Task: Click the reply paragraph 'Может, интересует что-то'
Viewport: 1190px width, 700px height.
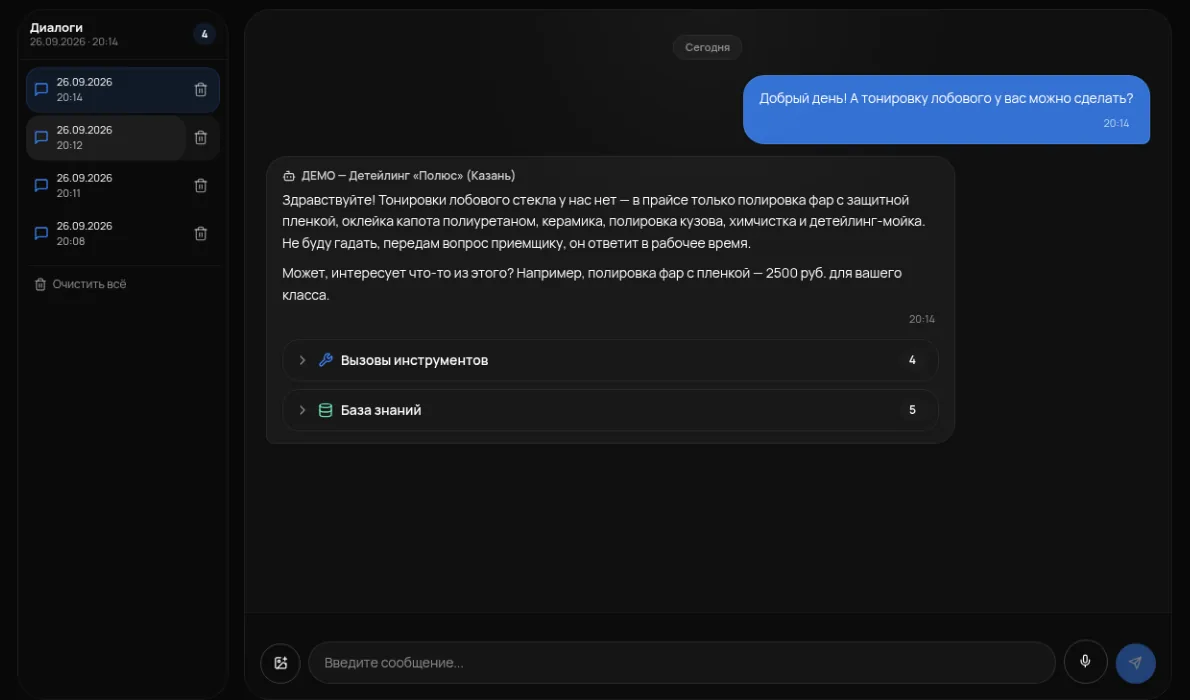Action: [x=592, y=284]
